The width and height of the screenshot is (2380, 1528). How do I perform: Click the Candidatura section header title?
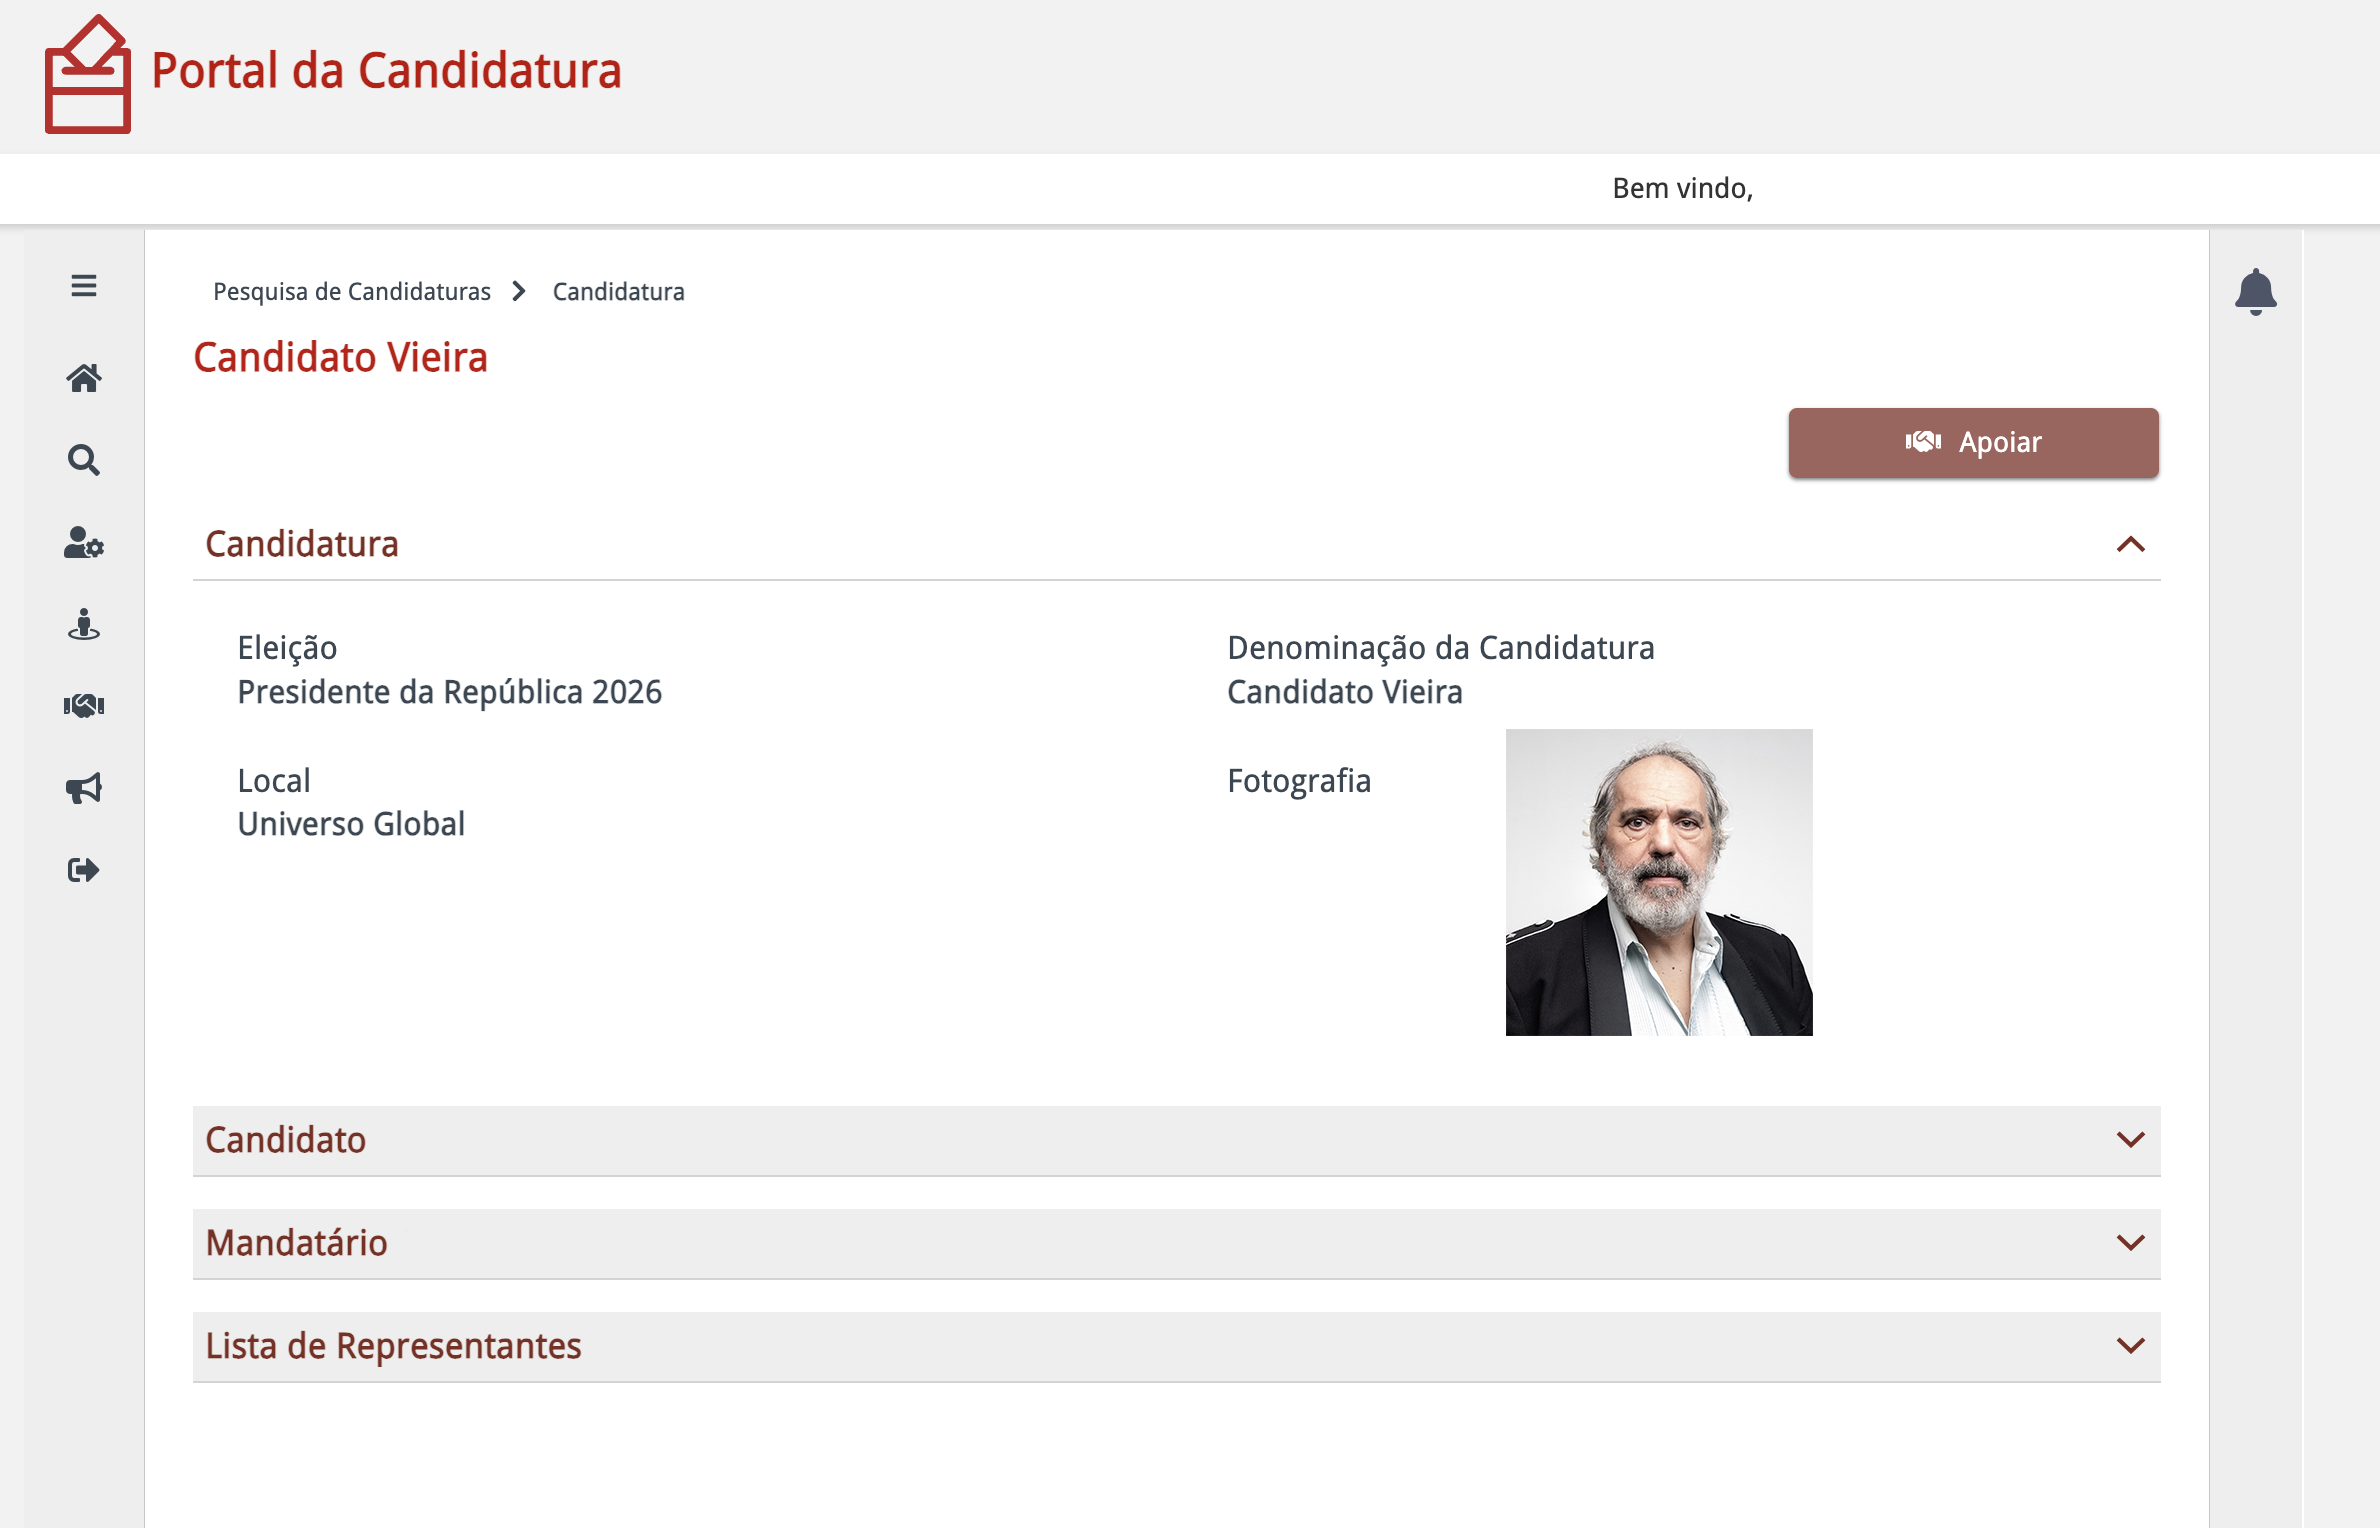(302, 544)
